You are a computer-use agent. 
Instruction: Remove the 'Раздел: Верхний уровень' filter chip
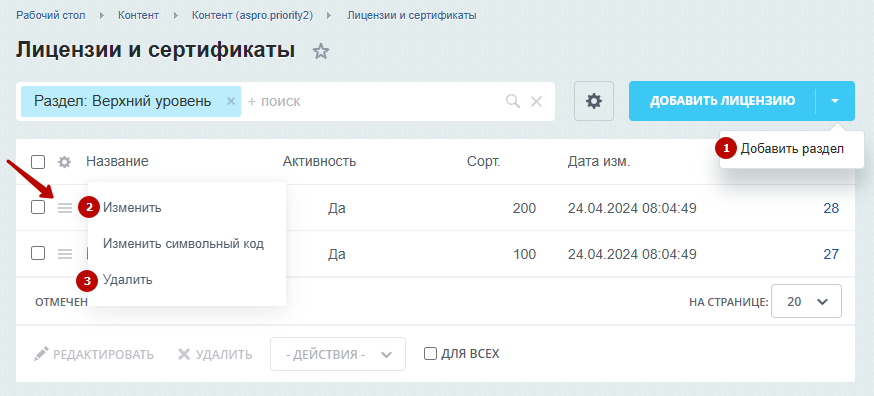231,101
